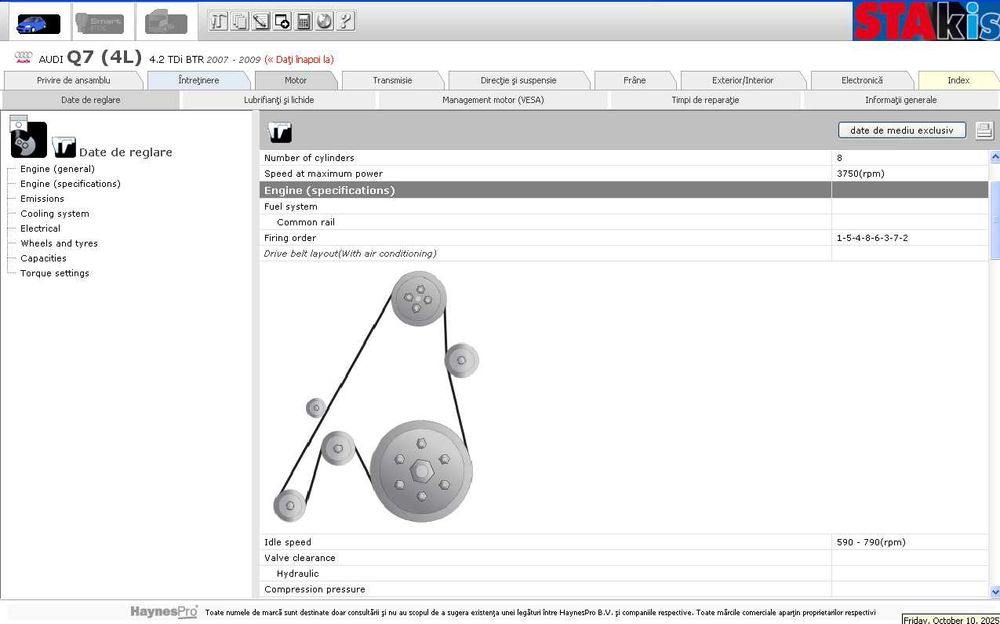Click the diagonal pencil toolbar icon

261,21
